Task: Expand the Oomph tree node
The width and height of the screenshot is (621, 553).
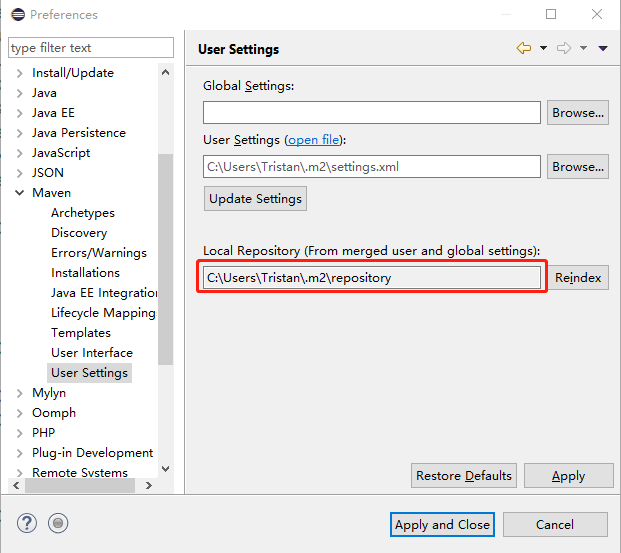Action: click(19, 413)
